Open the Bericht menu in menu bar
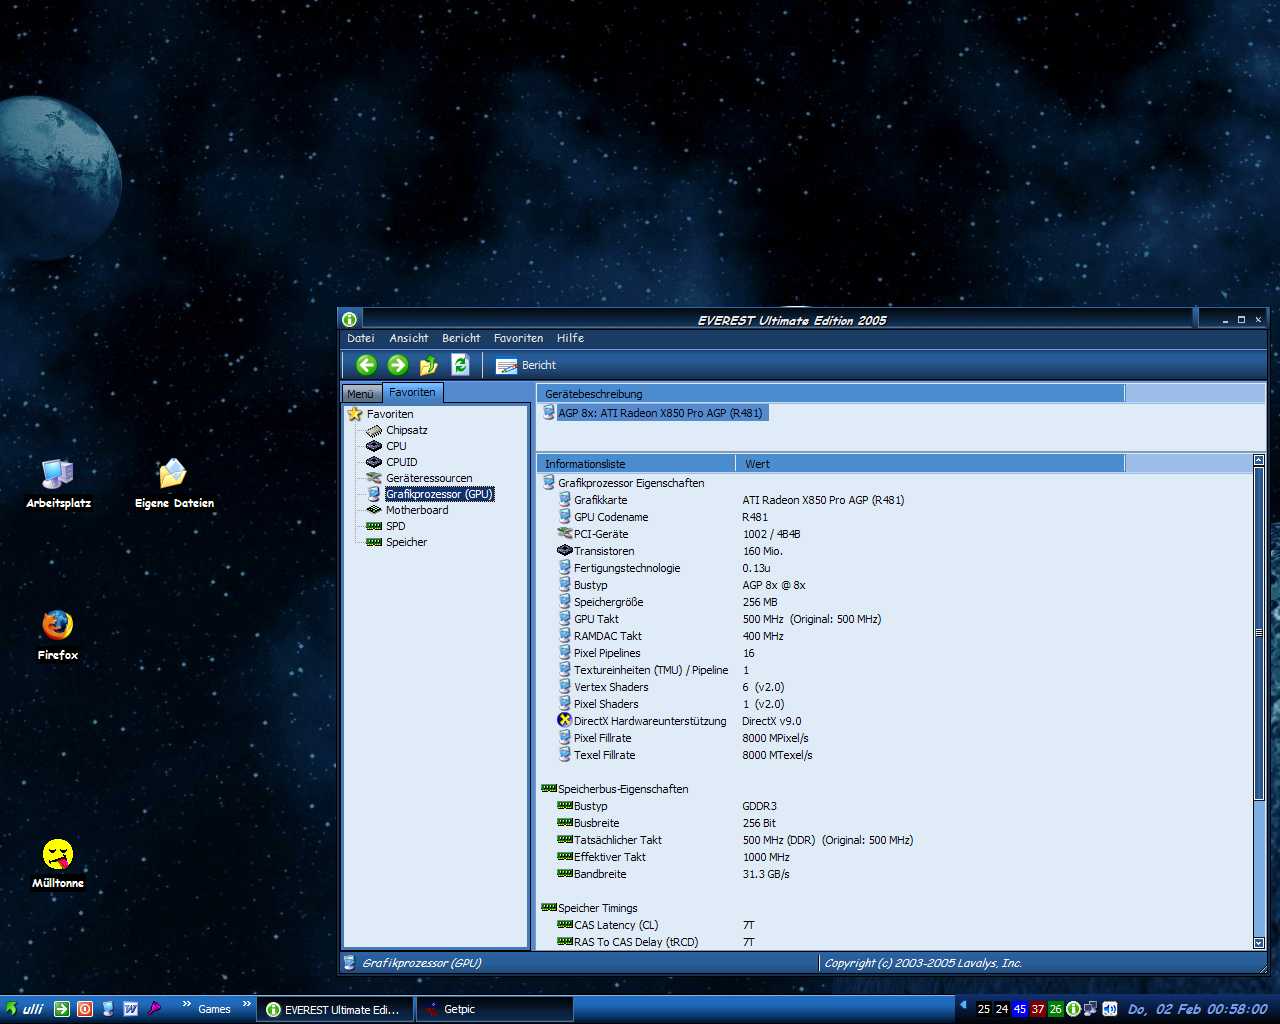Screen dimensions: 1280x1024 coord(461,338)
